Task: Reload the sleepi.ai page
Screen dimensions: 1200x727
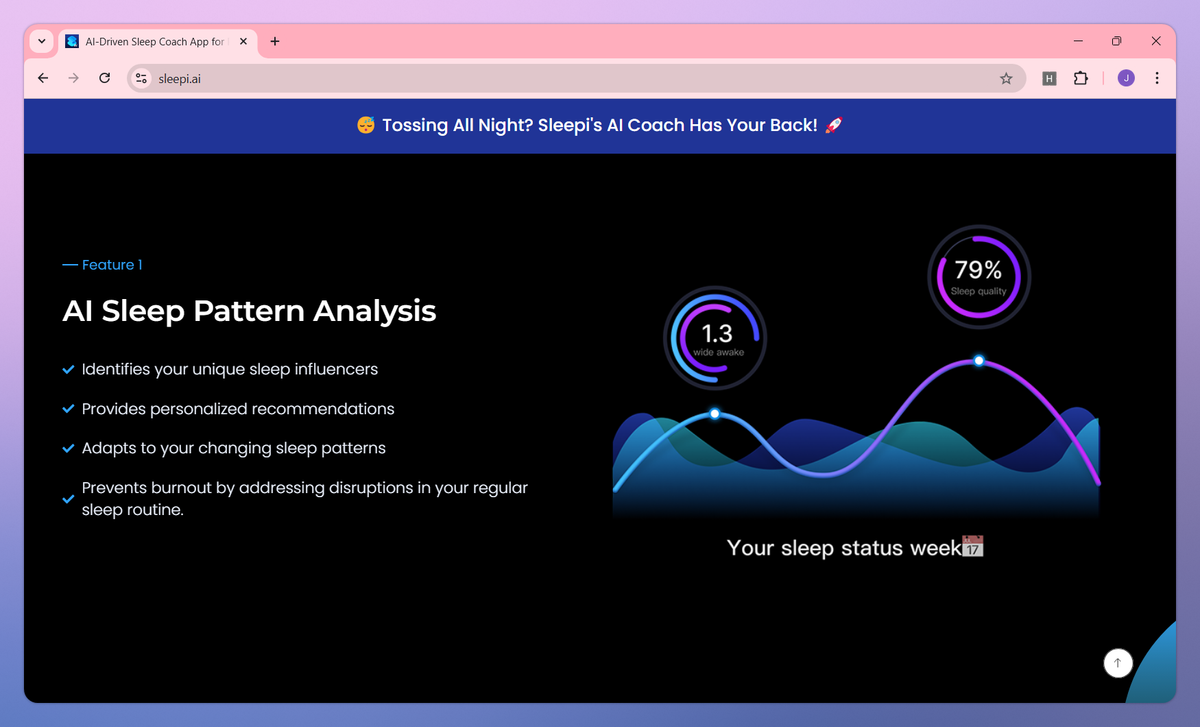Action: (104, 77)
